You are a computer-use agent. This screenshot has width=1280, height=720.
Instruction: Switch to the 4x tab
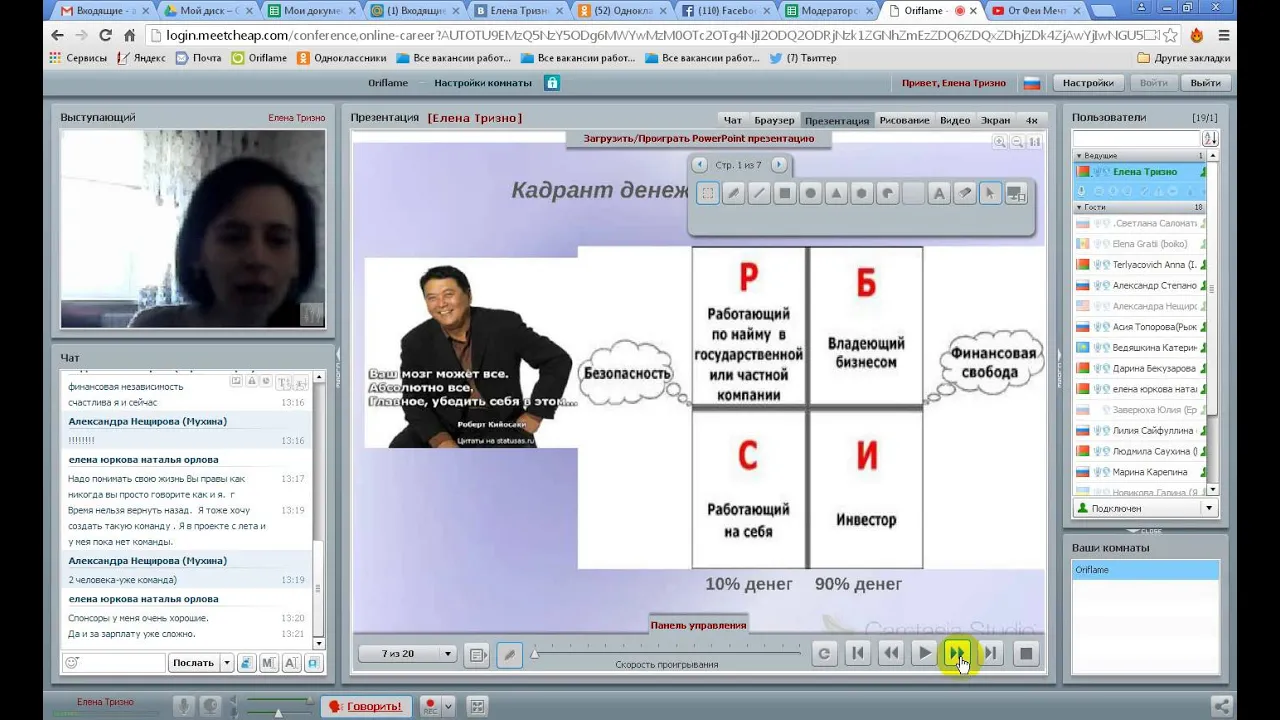pos(1032,120)
